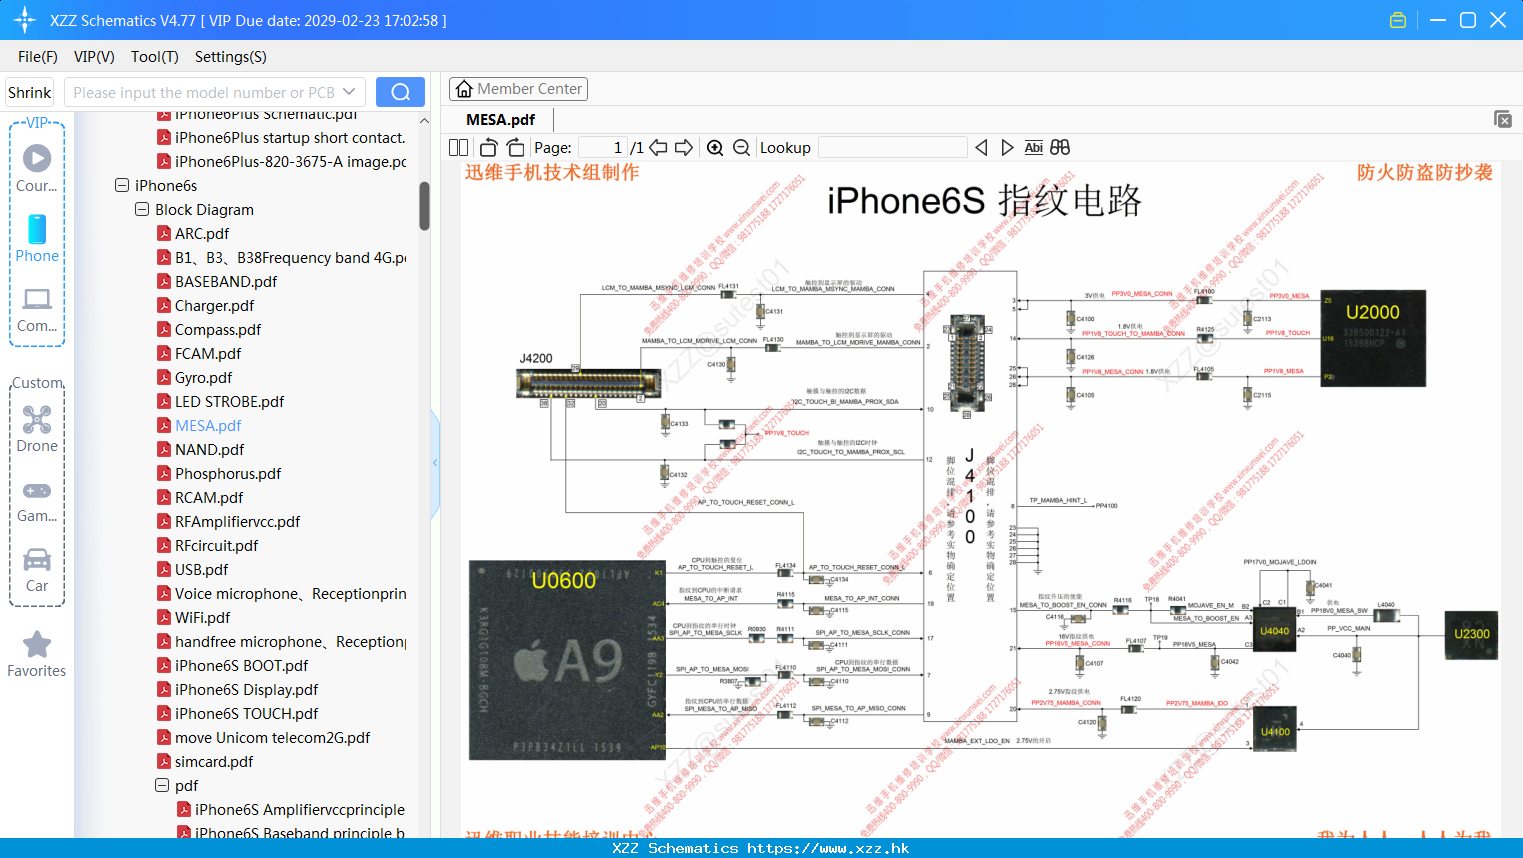Zoom out of the schematic

[741, 147]
